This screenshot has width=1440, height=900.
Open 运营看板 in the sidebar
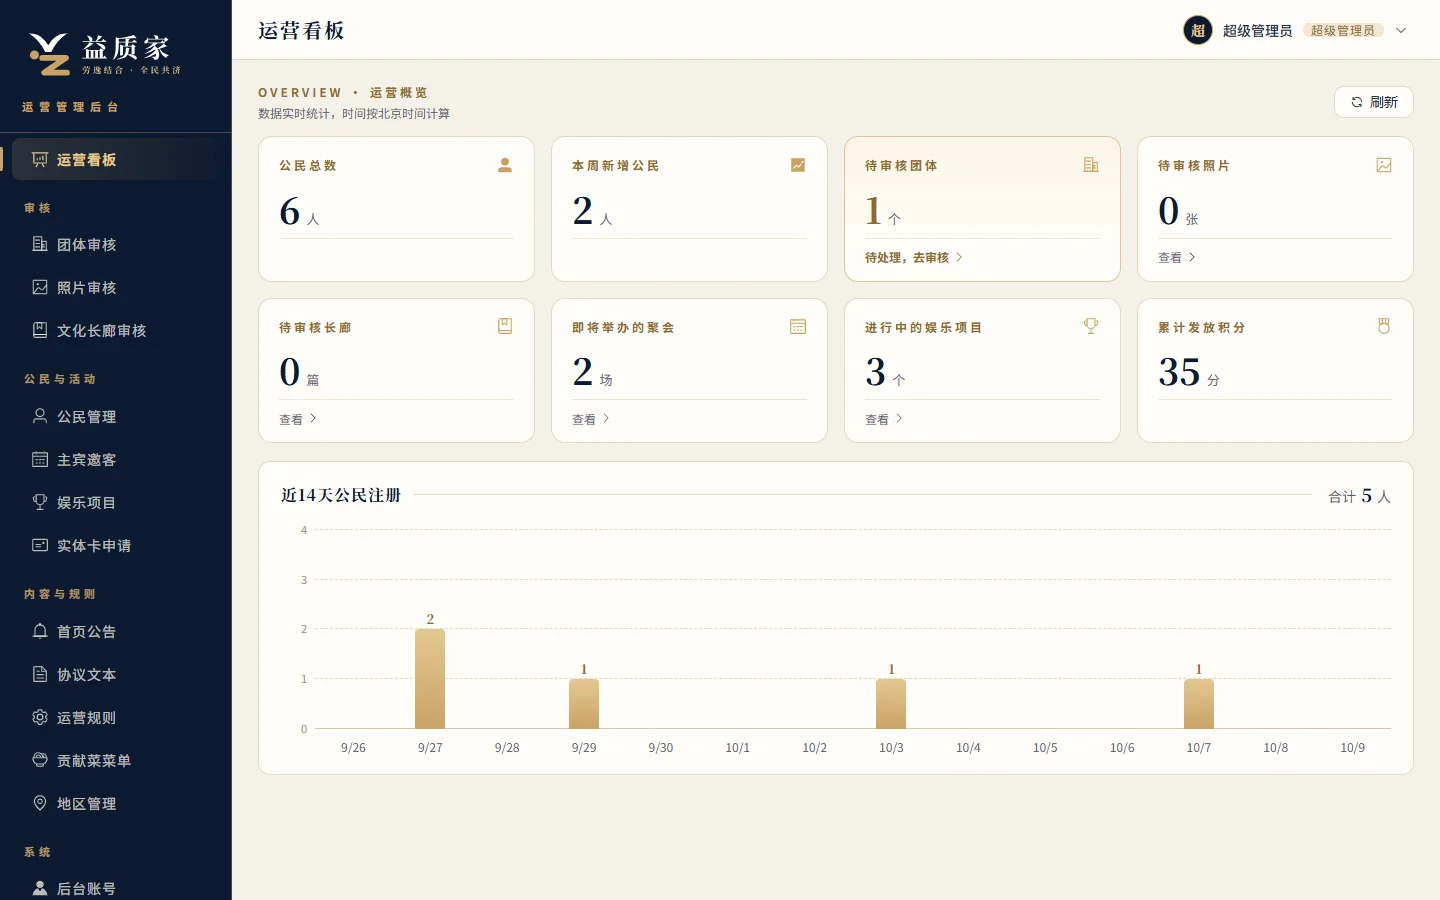116,160
